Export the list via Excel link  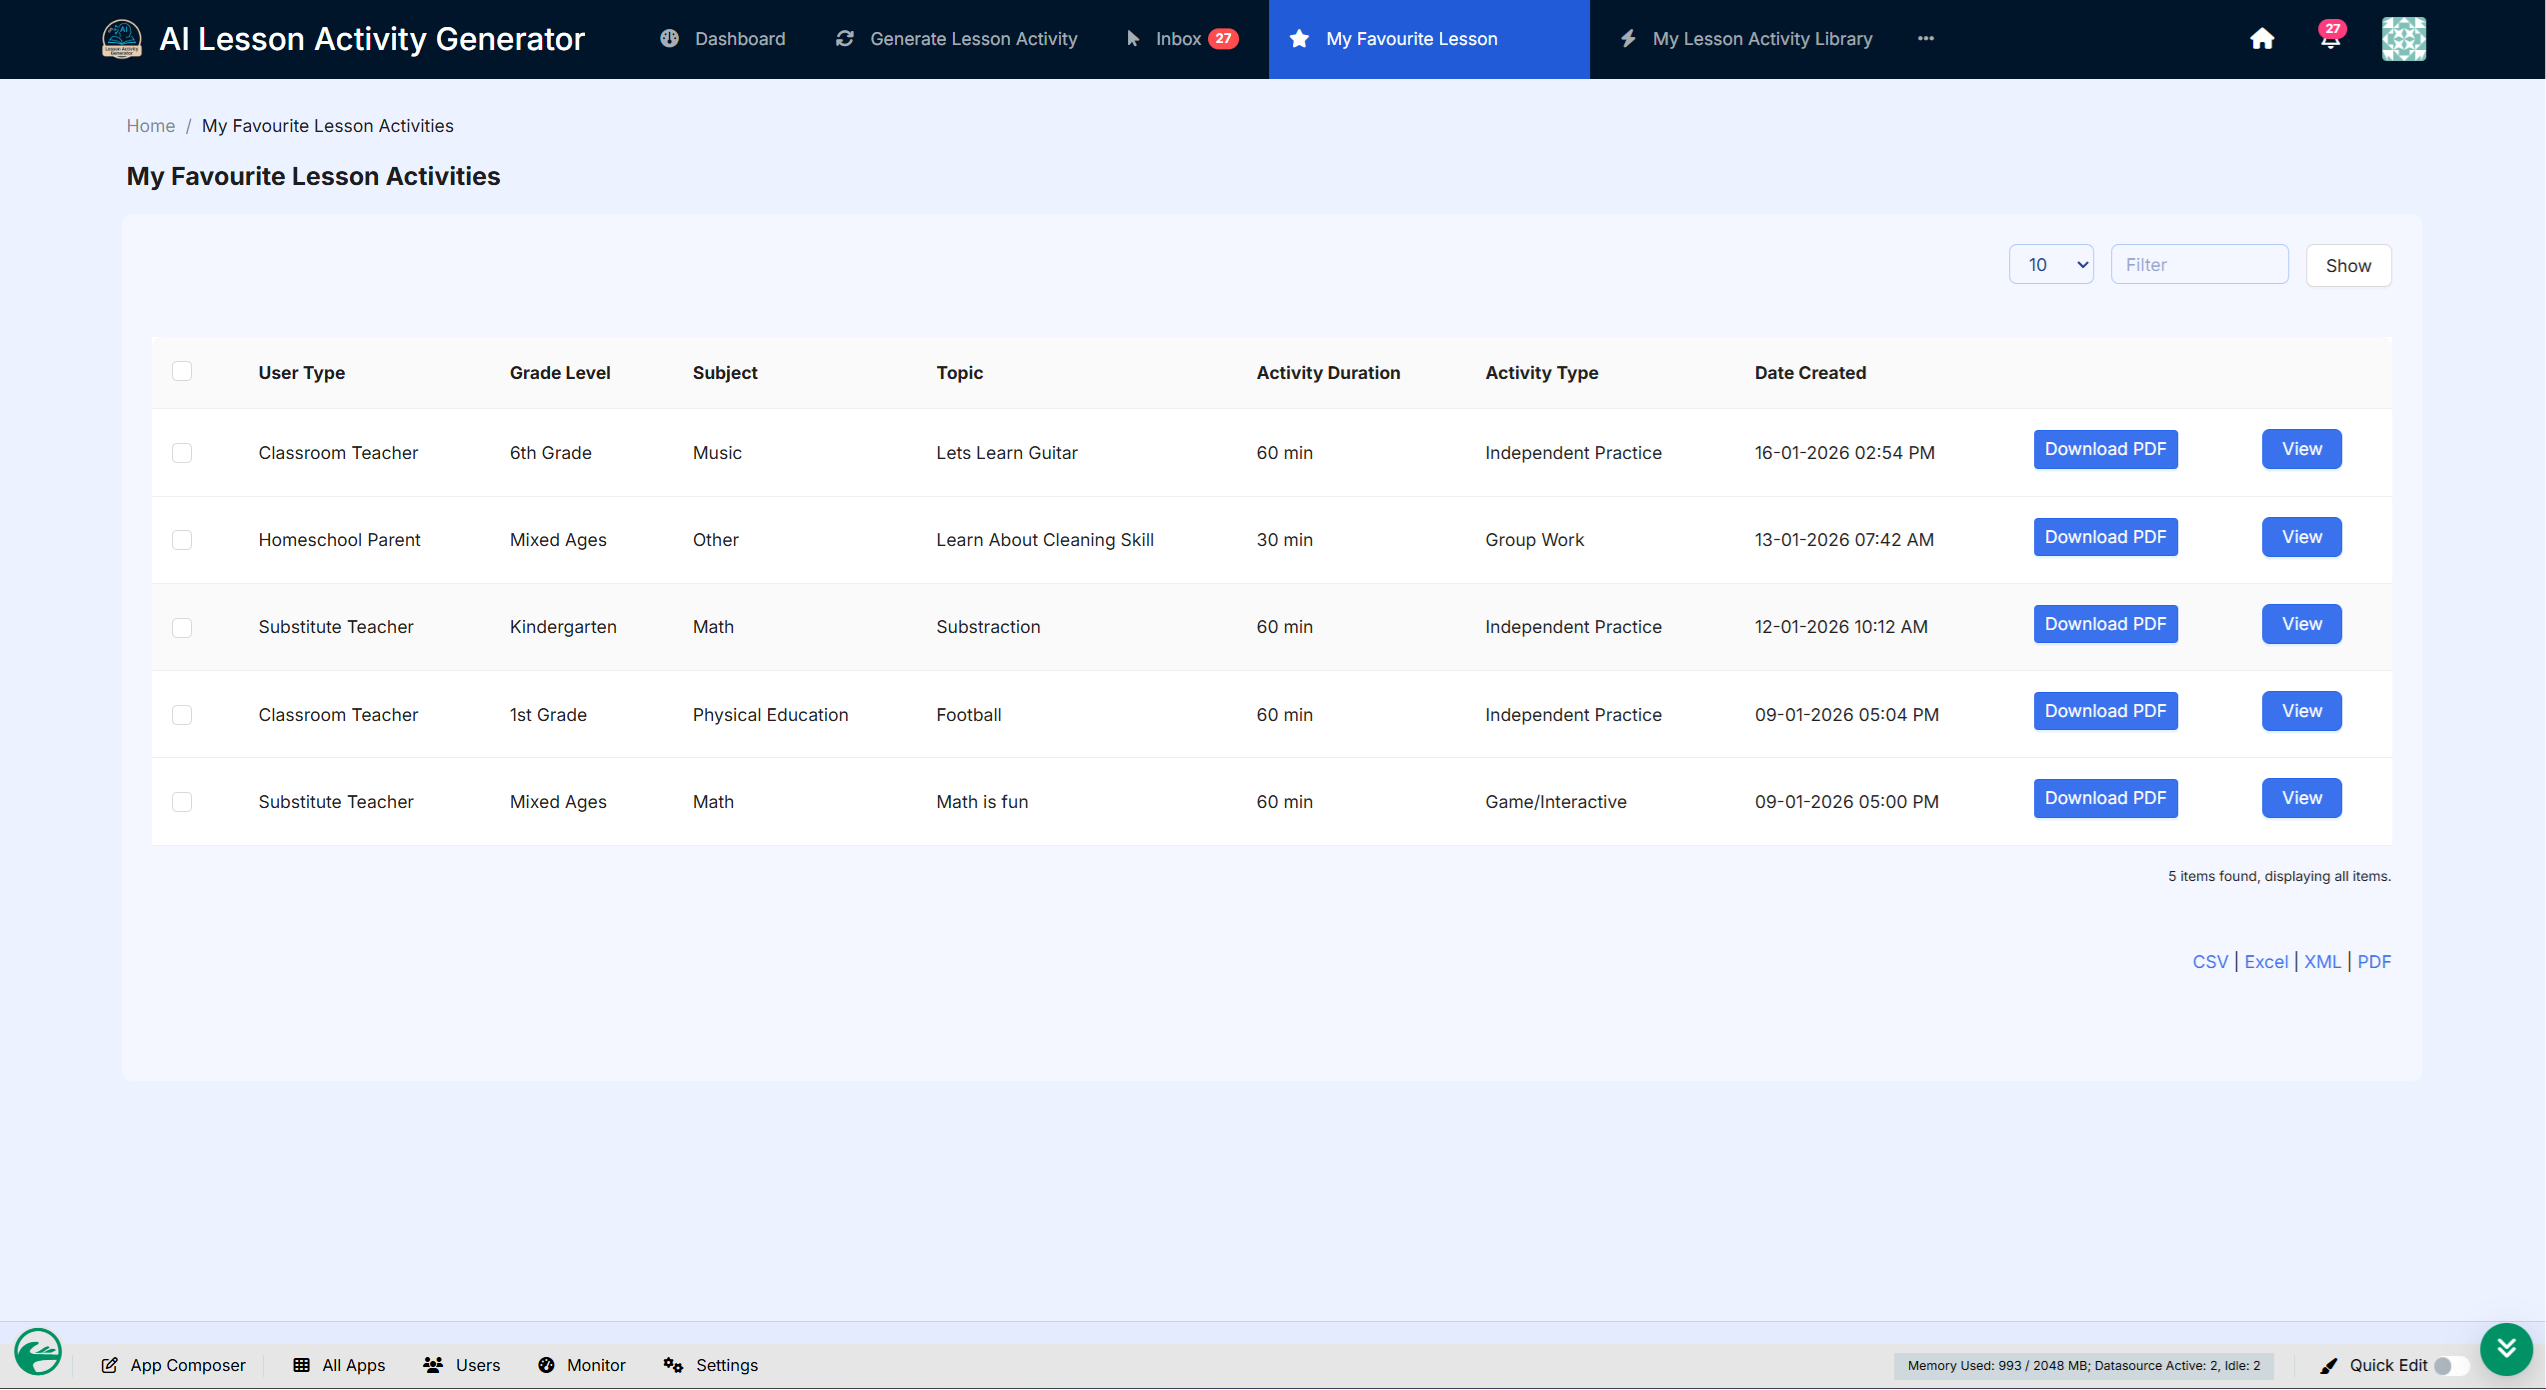click(x=2265, y=962)
